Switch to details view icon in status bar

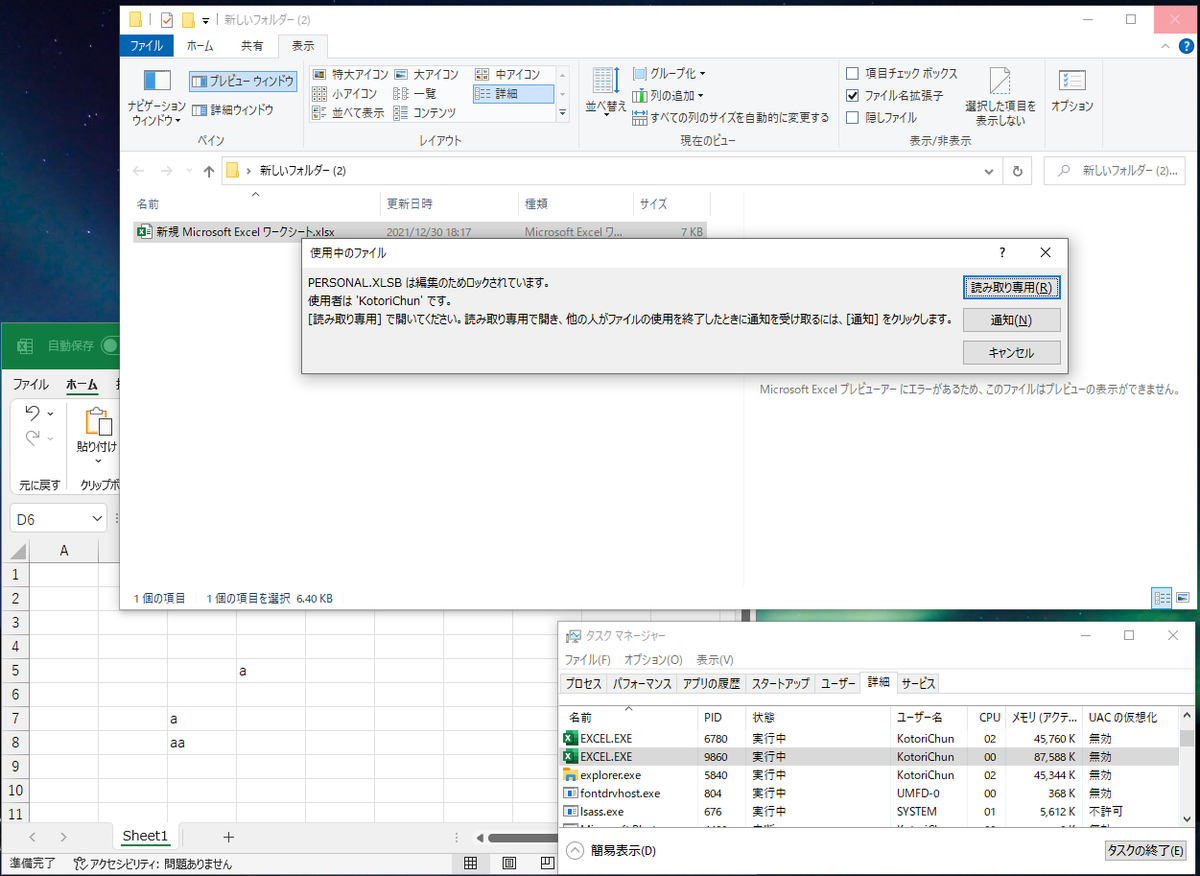(1162, 598)
